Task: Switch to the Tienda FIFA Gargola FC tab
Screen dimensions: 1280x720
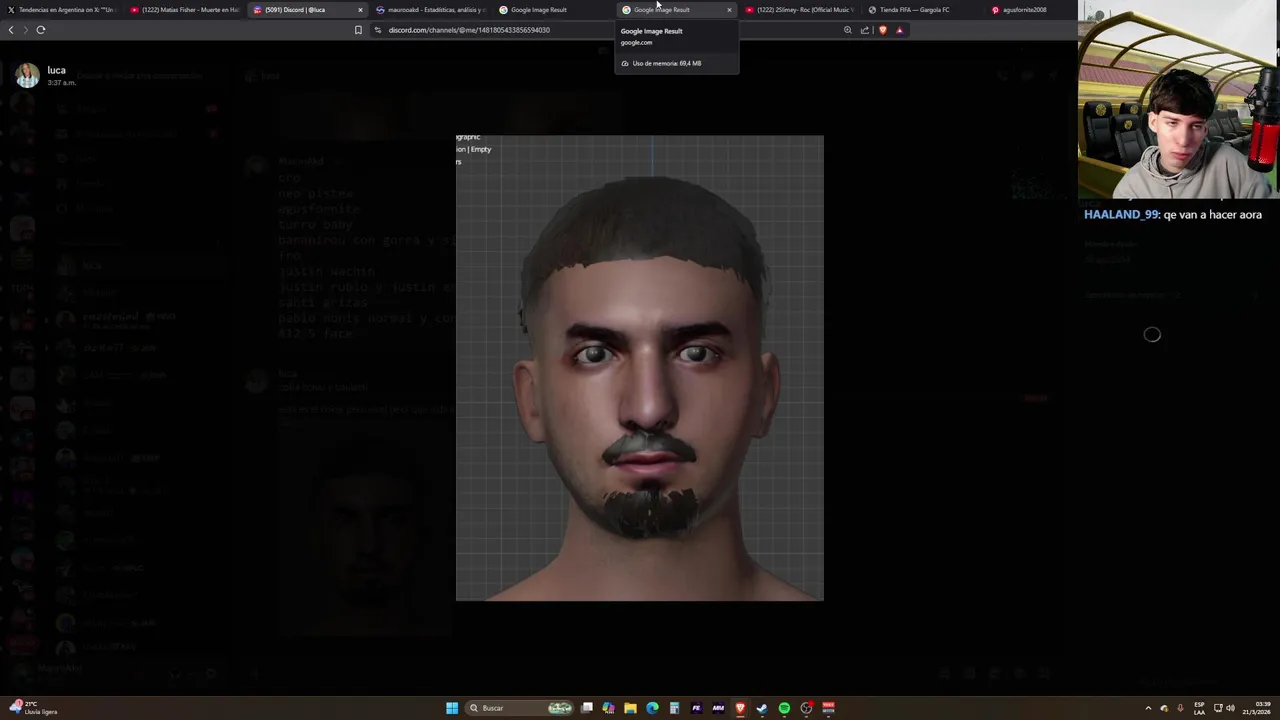Action: (922, 10)
